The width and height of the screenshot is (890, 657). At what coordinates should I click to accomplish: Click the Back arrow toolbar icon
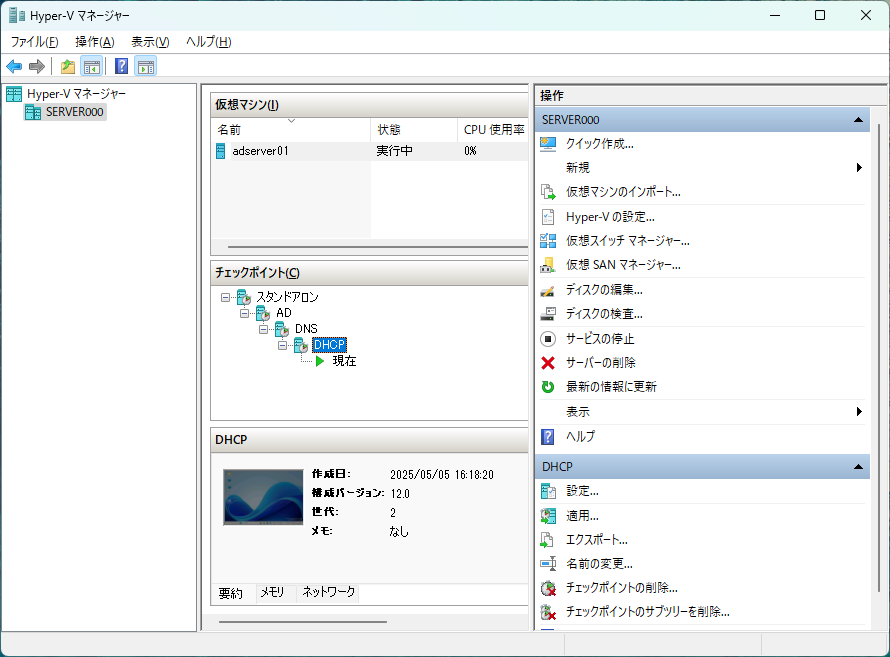(14, 67)
